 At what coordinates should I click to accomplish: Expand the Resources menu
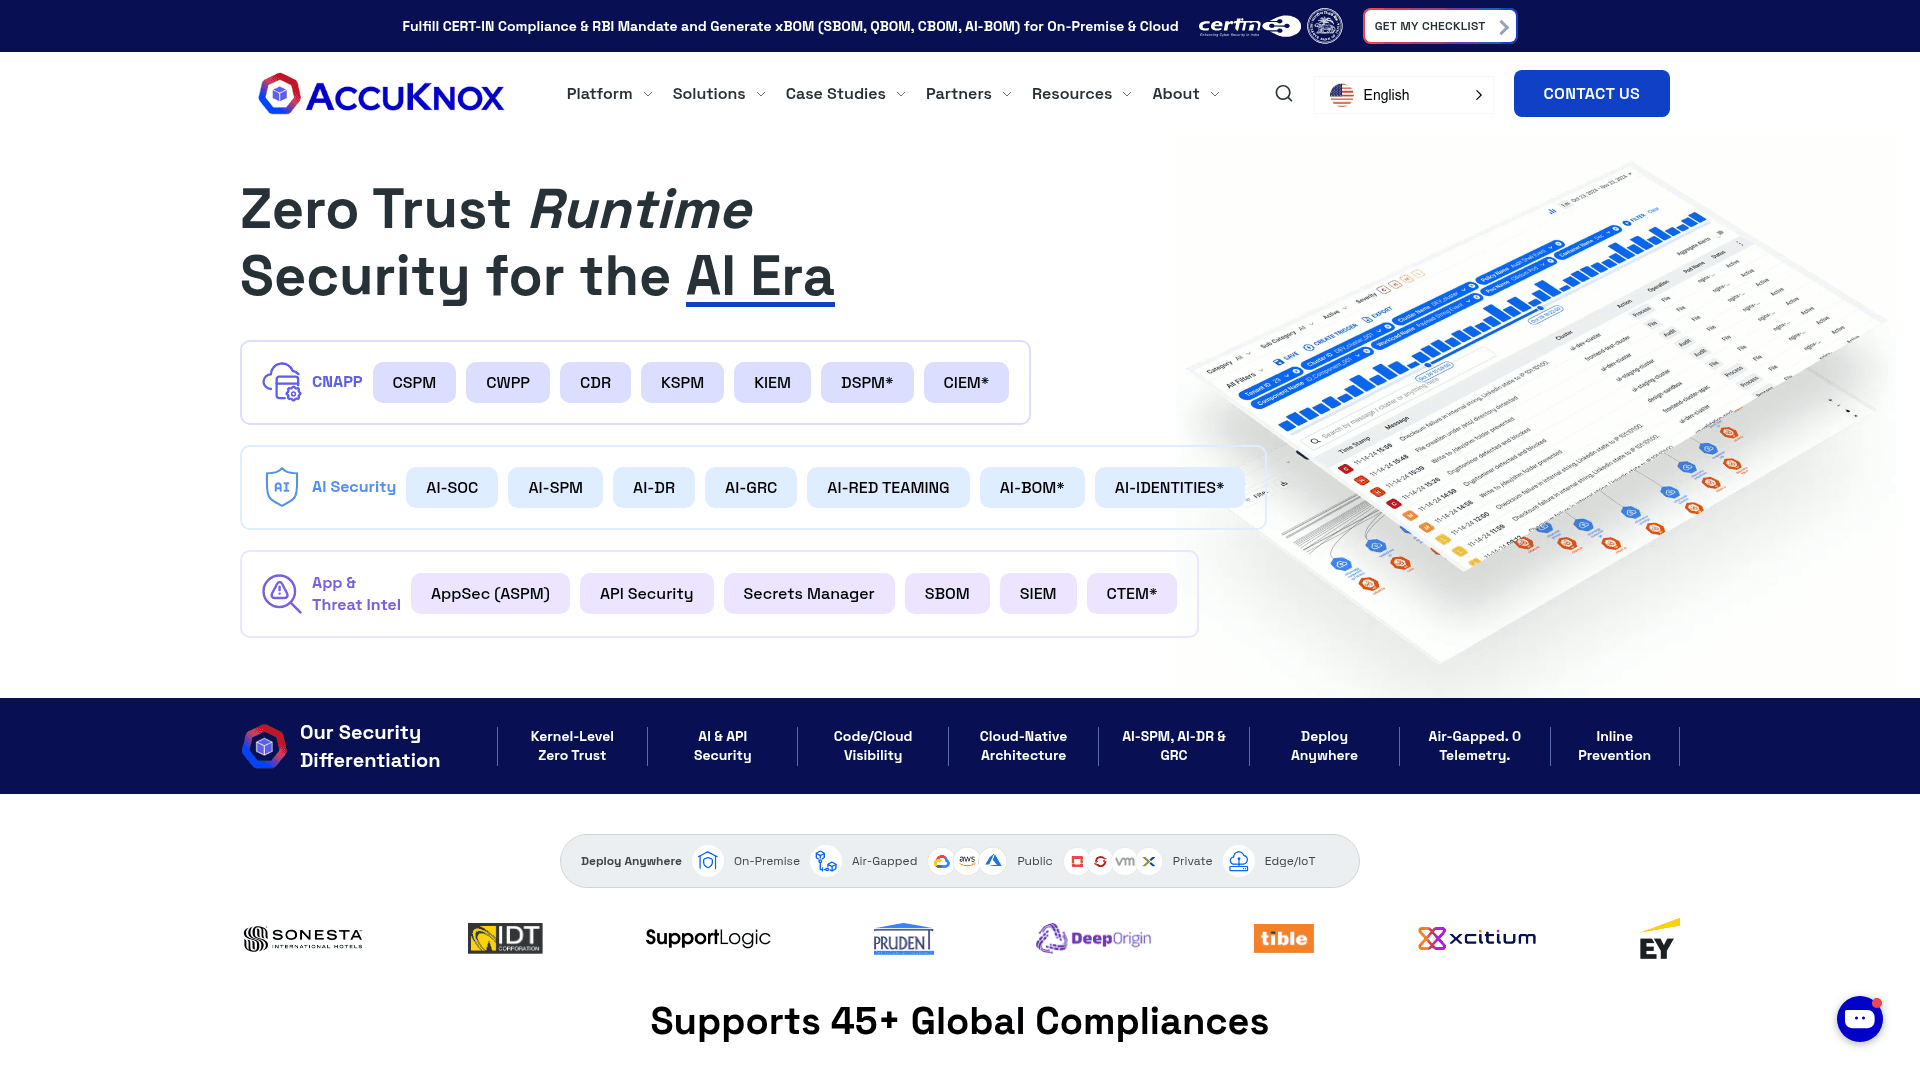(x=1081, y=94)
